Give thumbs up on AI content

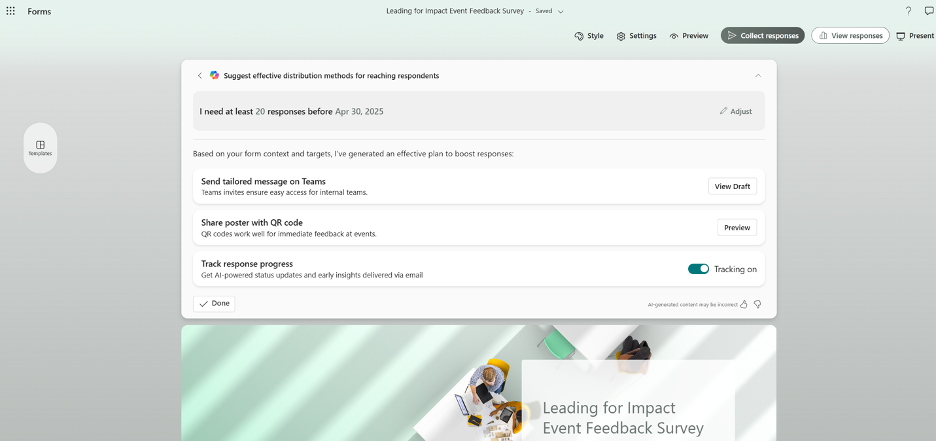pos(744,304)
